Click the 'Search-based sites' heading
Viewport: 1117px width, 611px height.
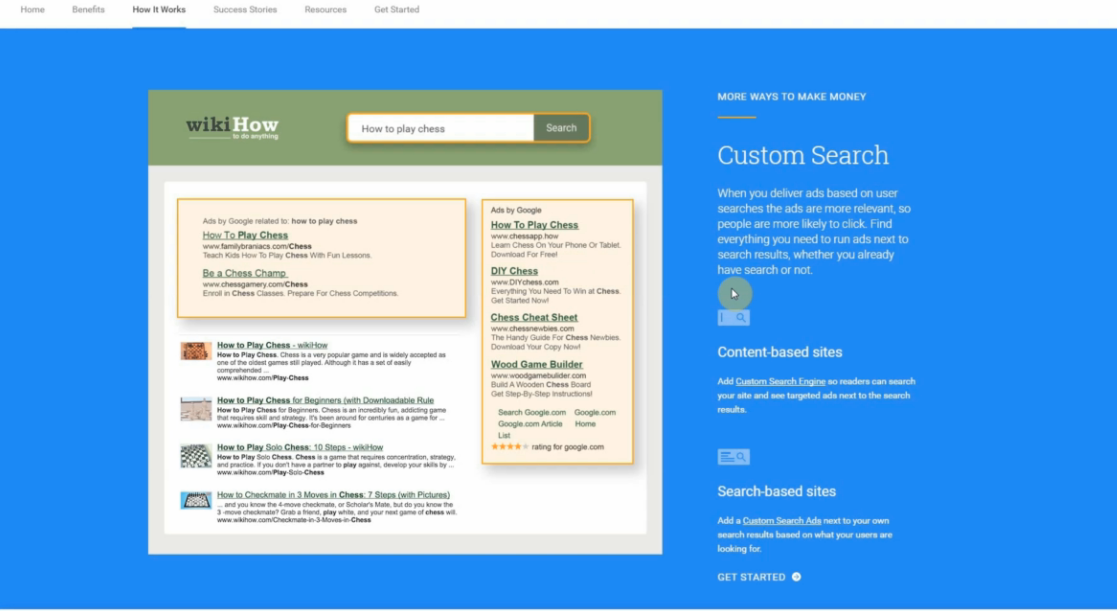pos(776,491)
